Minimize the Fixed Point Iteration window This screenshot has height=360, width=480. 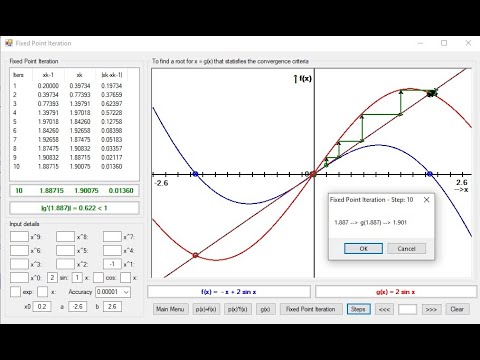[420, 43]
